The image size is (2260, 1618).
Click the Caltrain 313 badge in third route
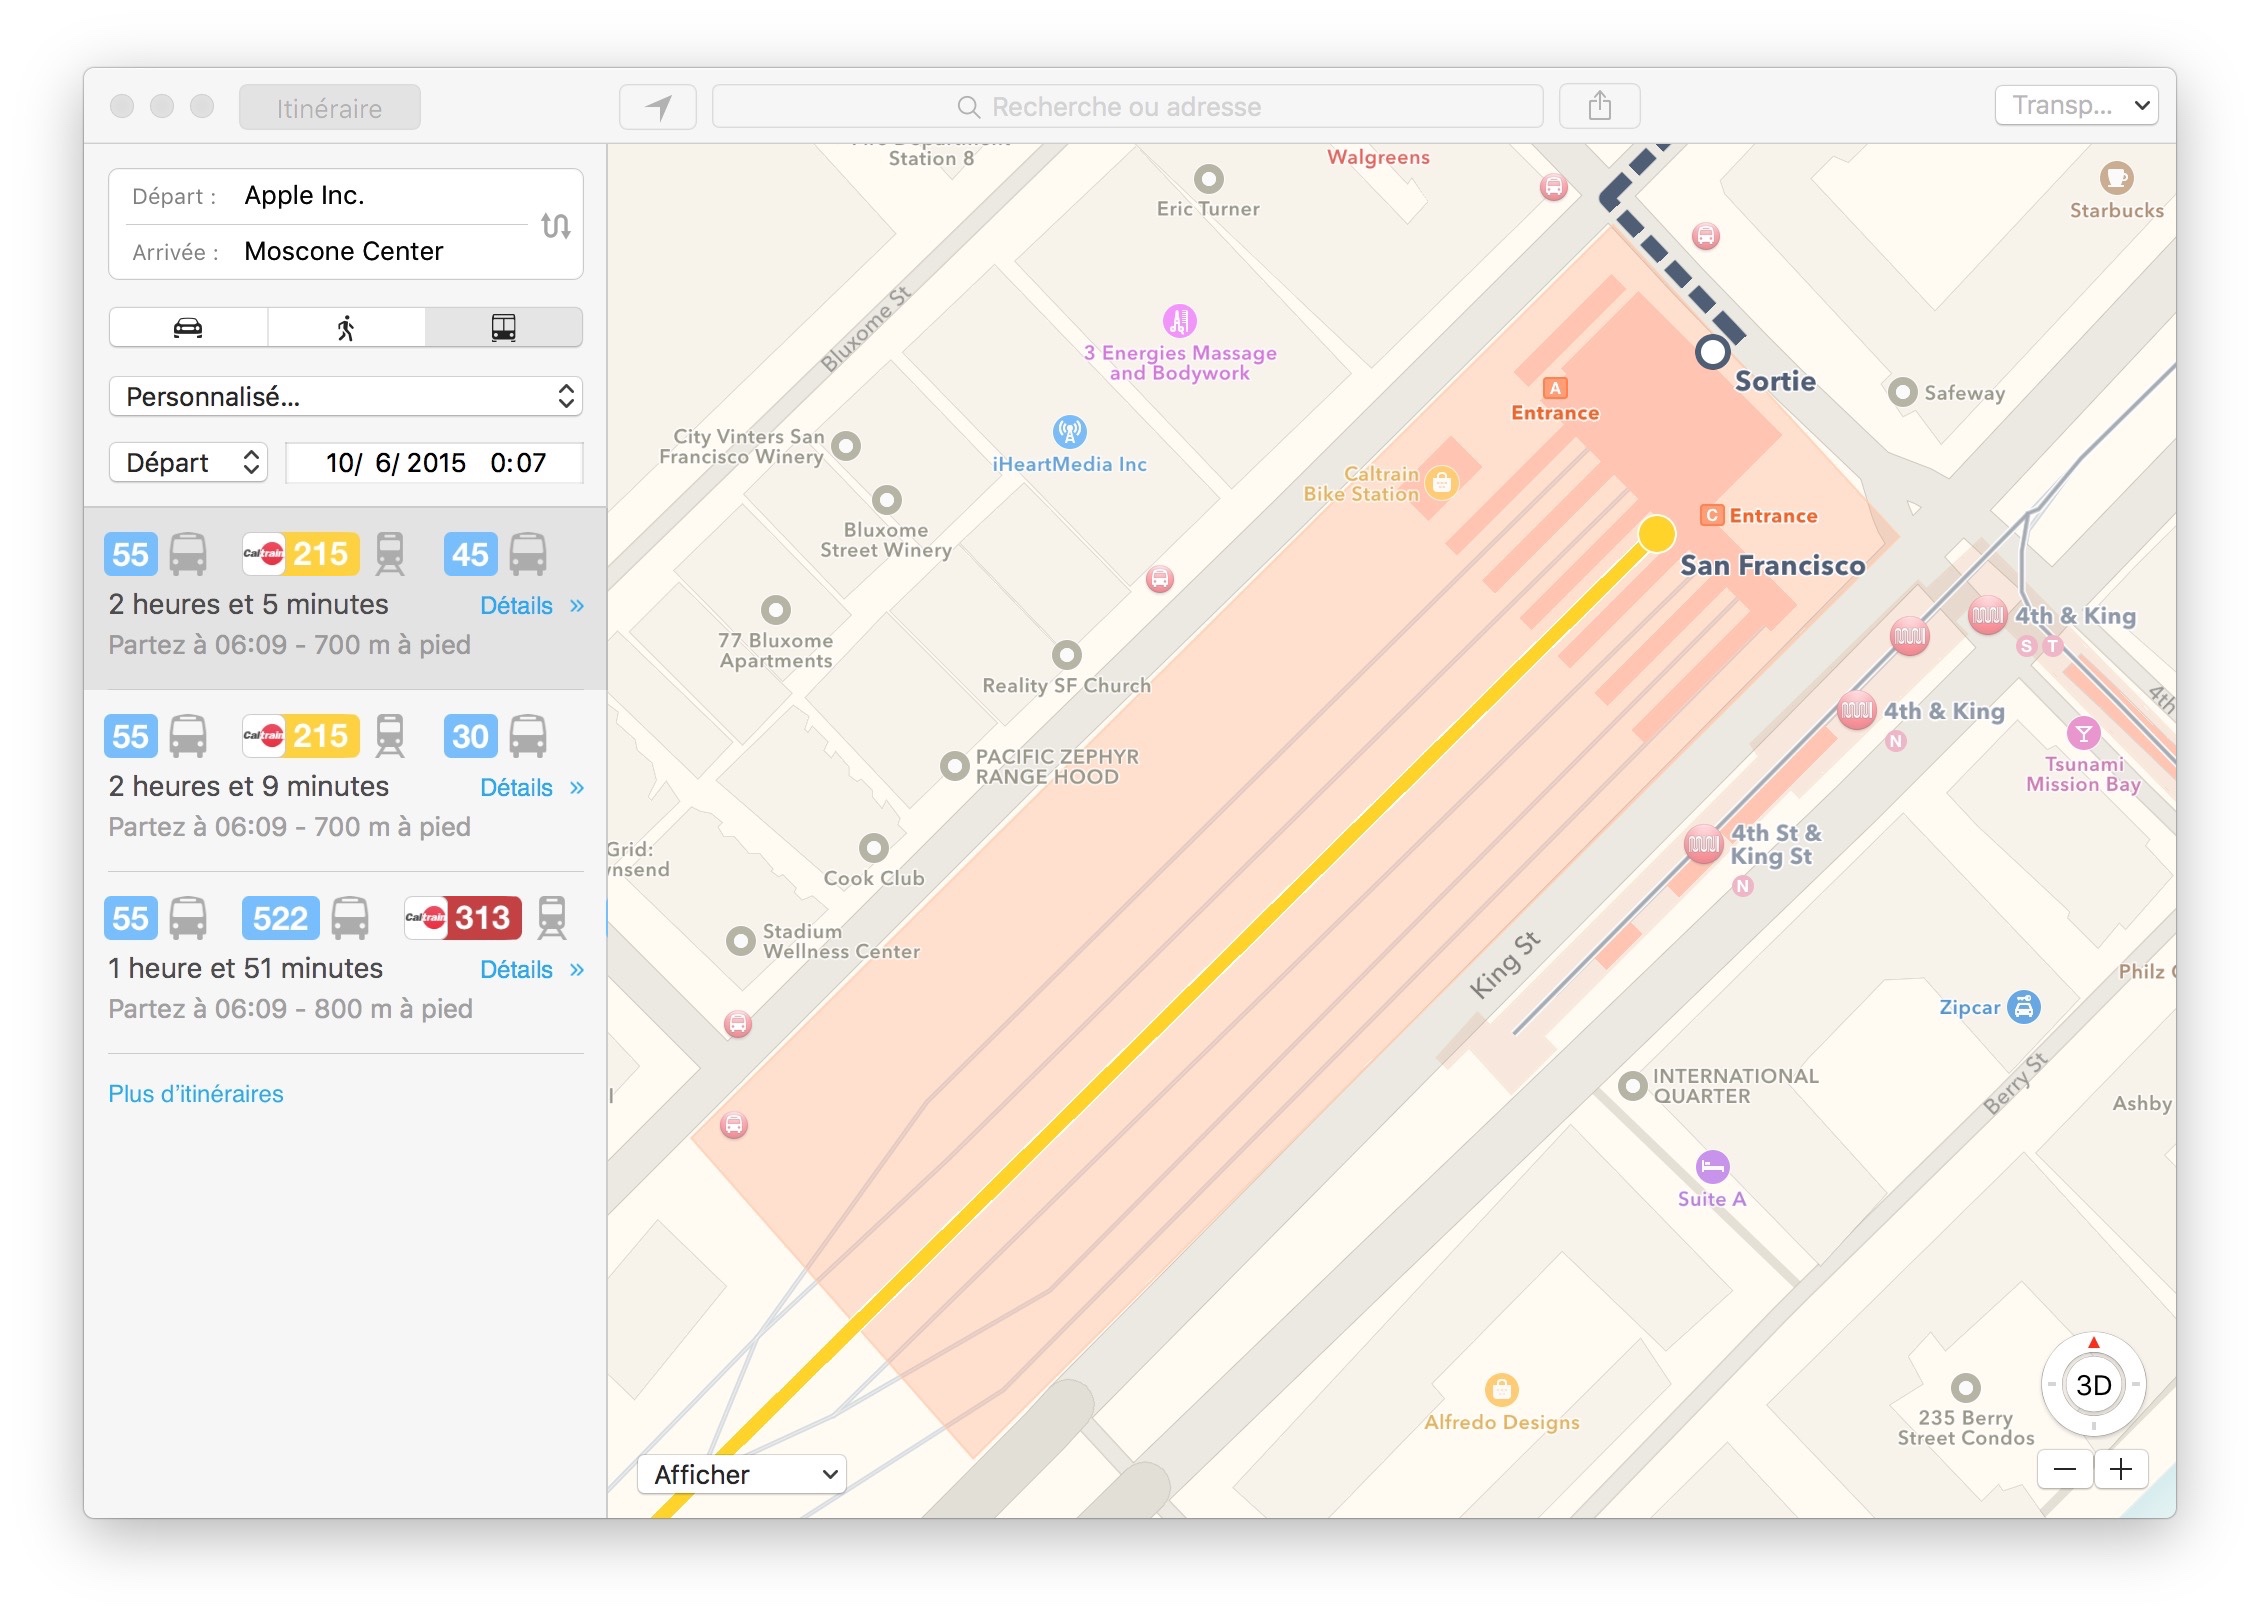click(x=463, y=917)
